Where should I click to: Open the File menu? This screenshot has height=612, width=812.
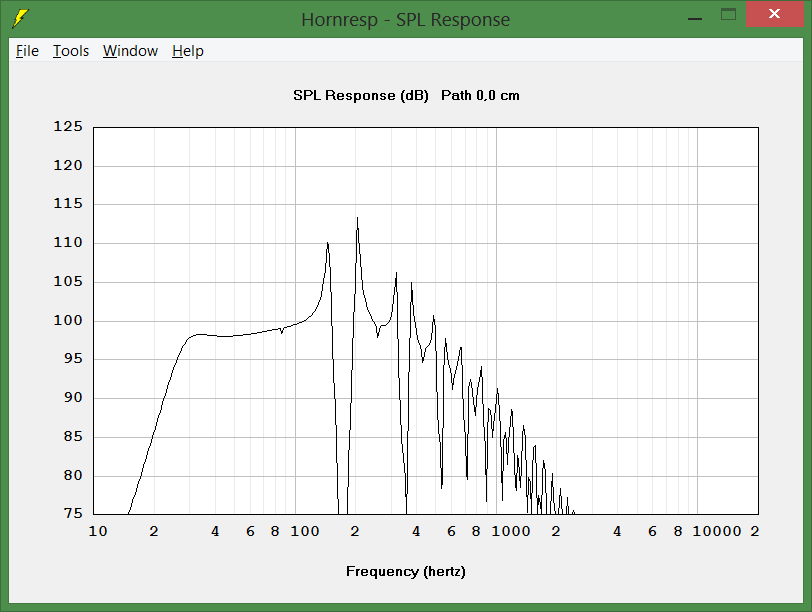pos(27,51)
